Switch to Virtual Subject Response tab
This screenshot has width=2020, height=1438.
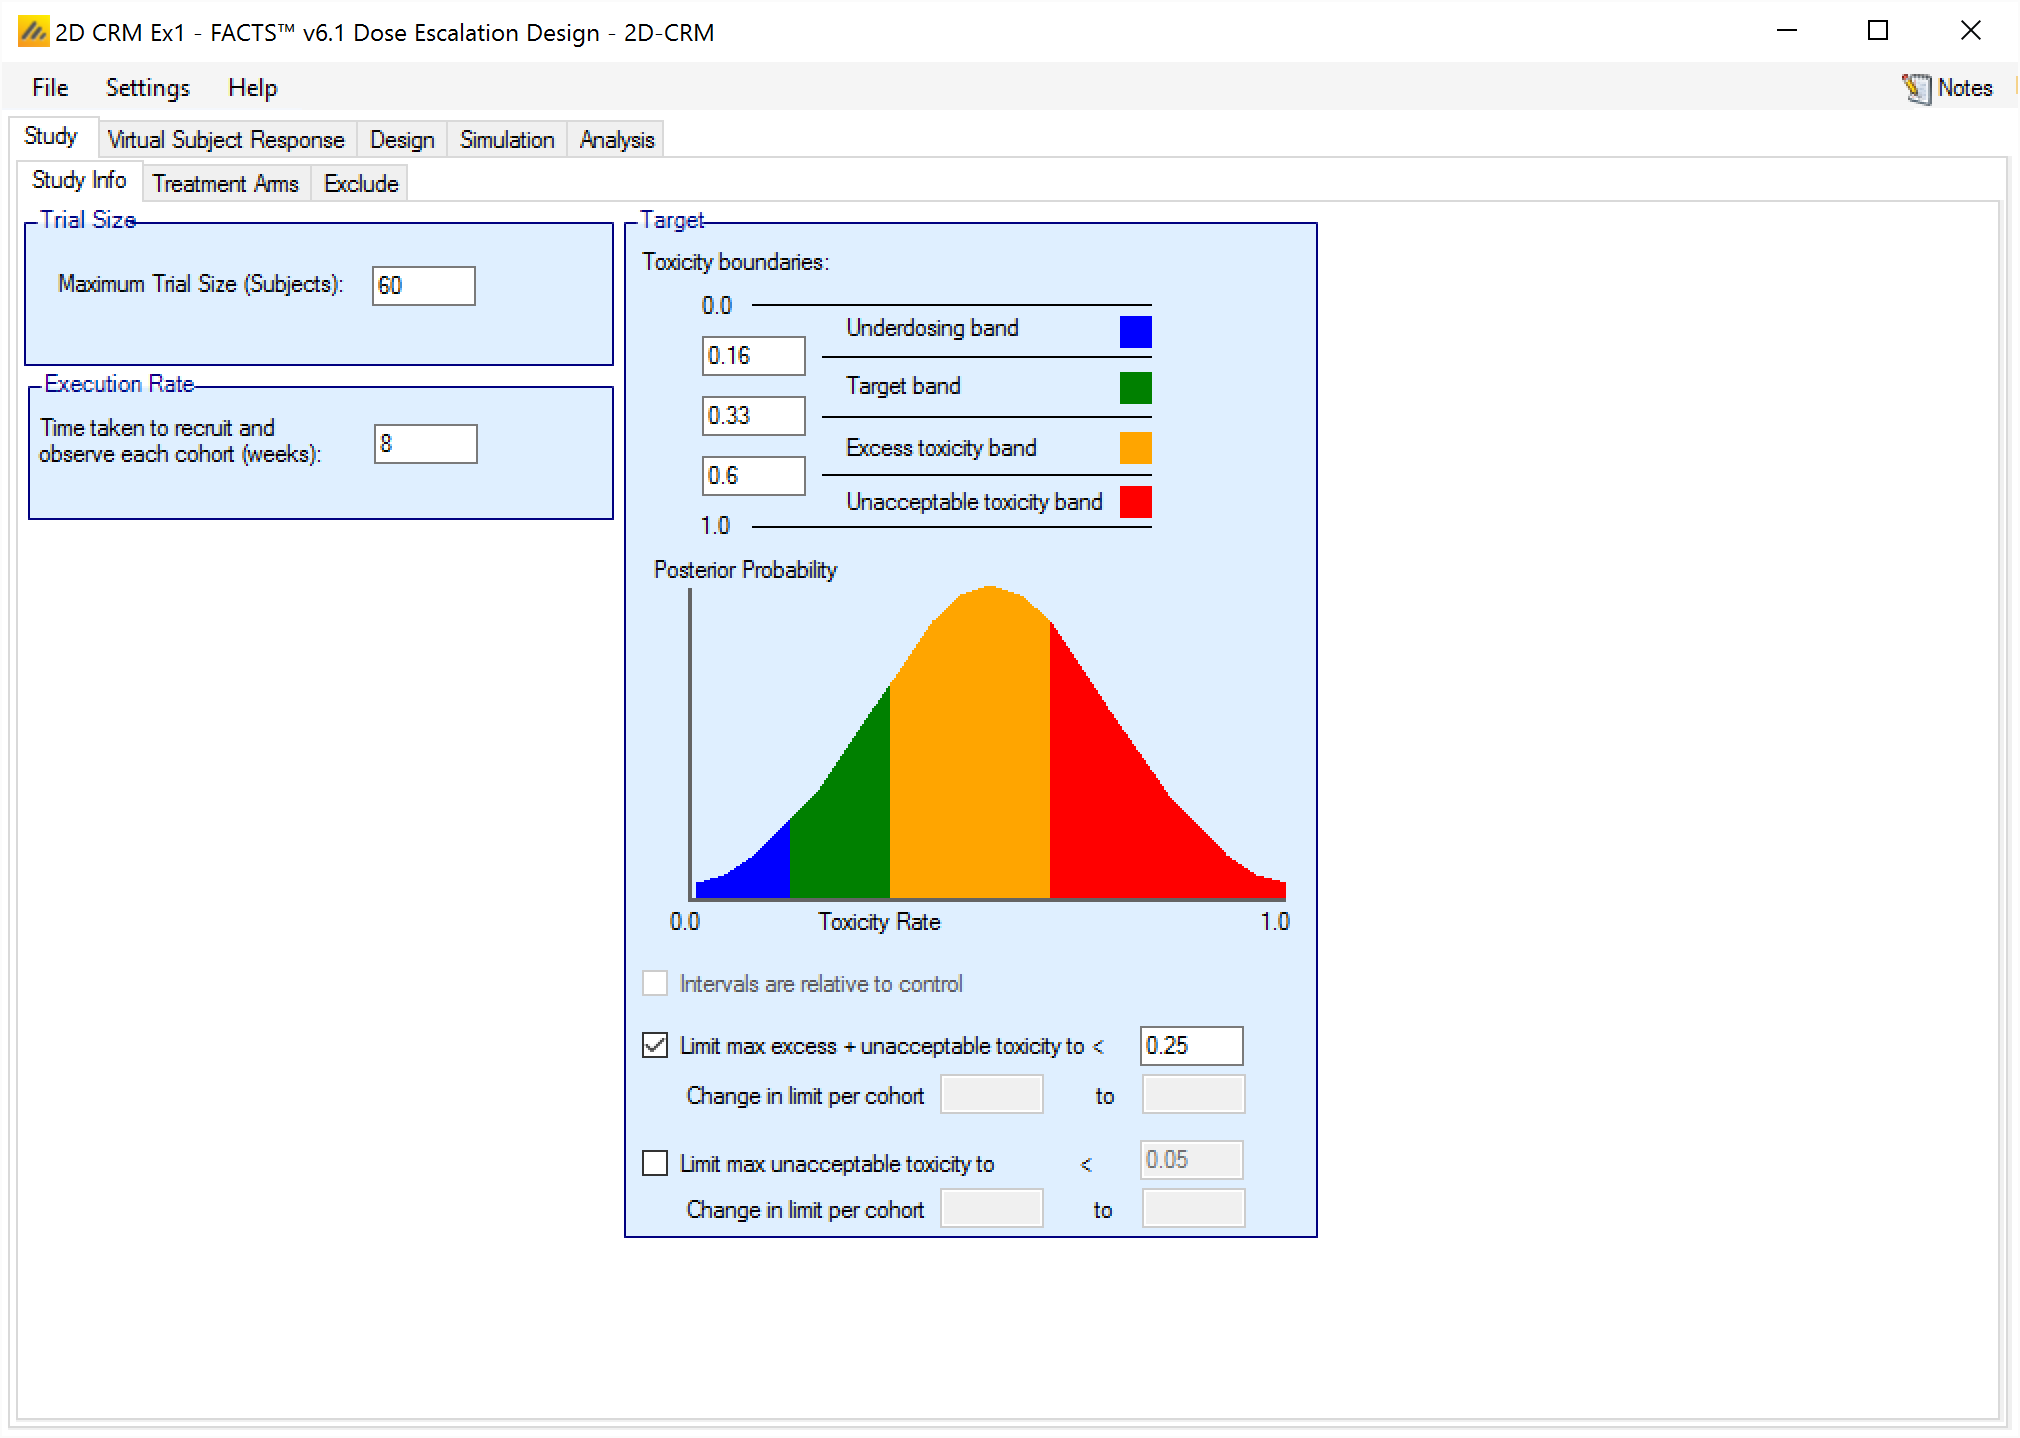click(225, 140)
